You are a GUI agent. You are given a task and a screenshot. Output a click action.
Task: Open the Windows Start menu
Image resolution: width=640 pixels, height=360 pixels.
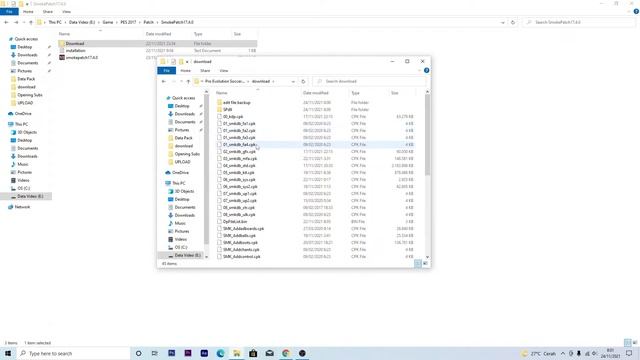pyautogui.click(x=8, y=353)
